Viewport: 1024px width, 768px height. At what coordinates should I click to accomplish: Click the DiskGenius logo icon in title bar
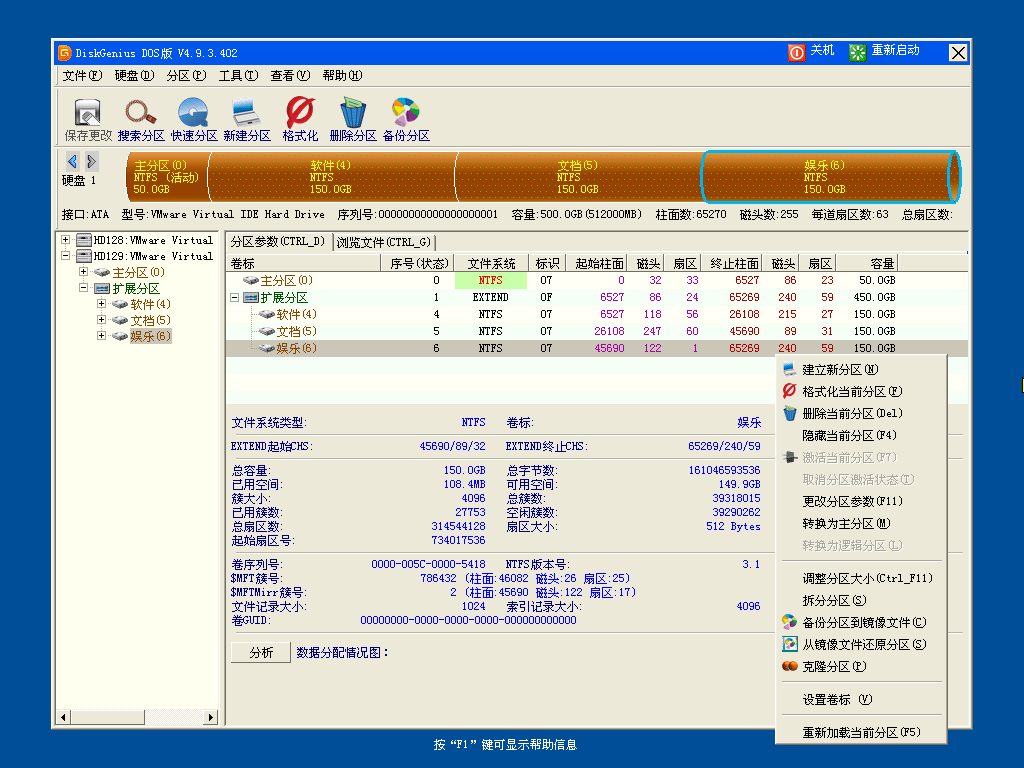pos(65,53)
